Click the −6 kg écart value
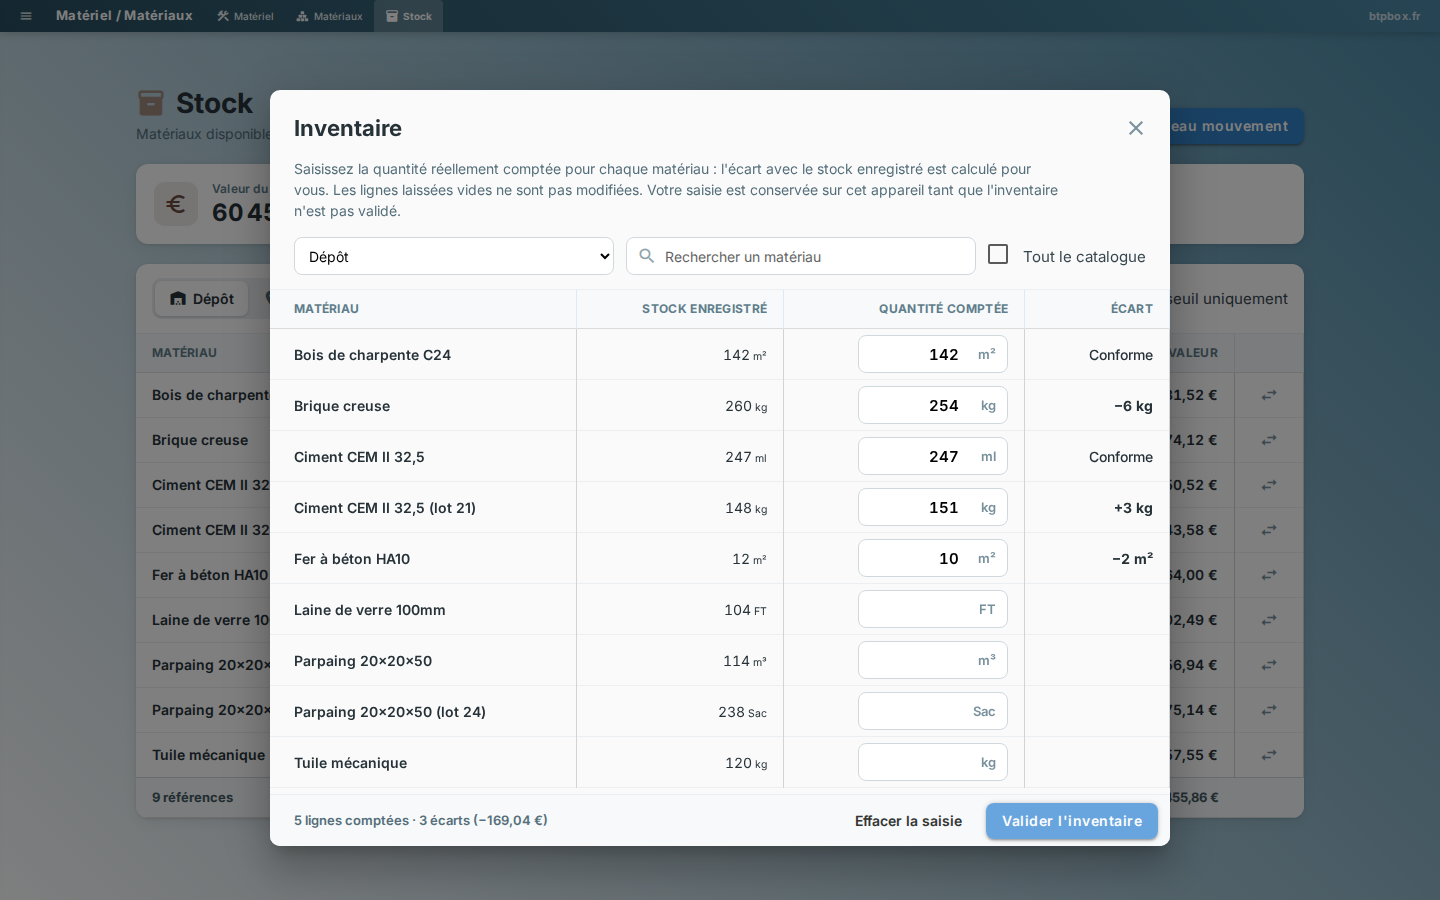This screenshot has height=900, width=1440. pyautogui.click(x=1133, y=406)
